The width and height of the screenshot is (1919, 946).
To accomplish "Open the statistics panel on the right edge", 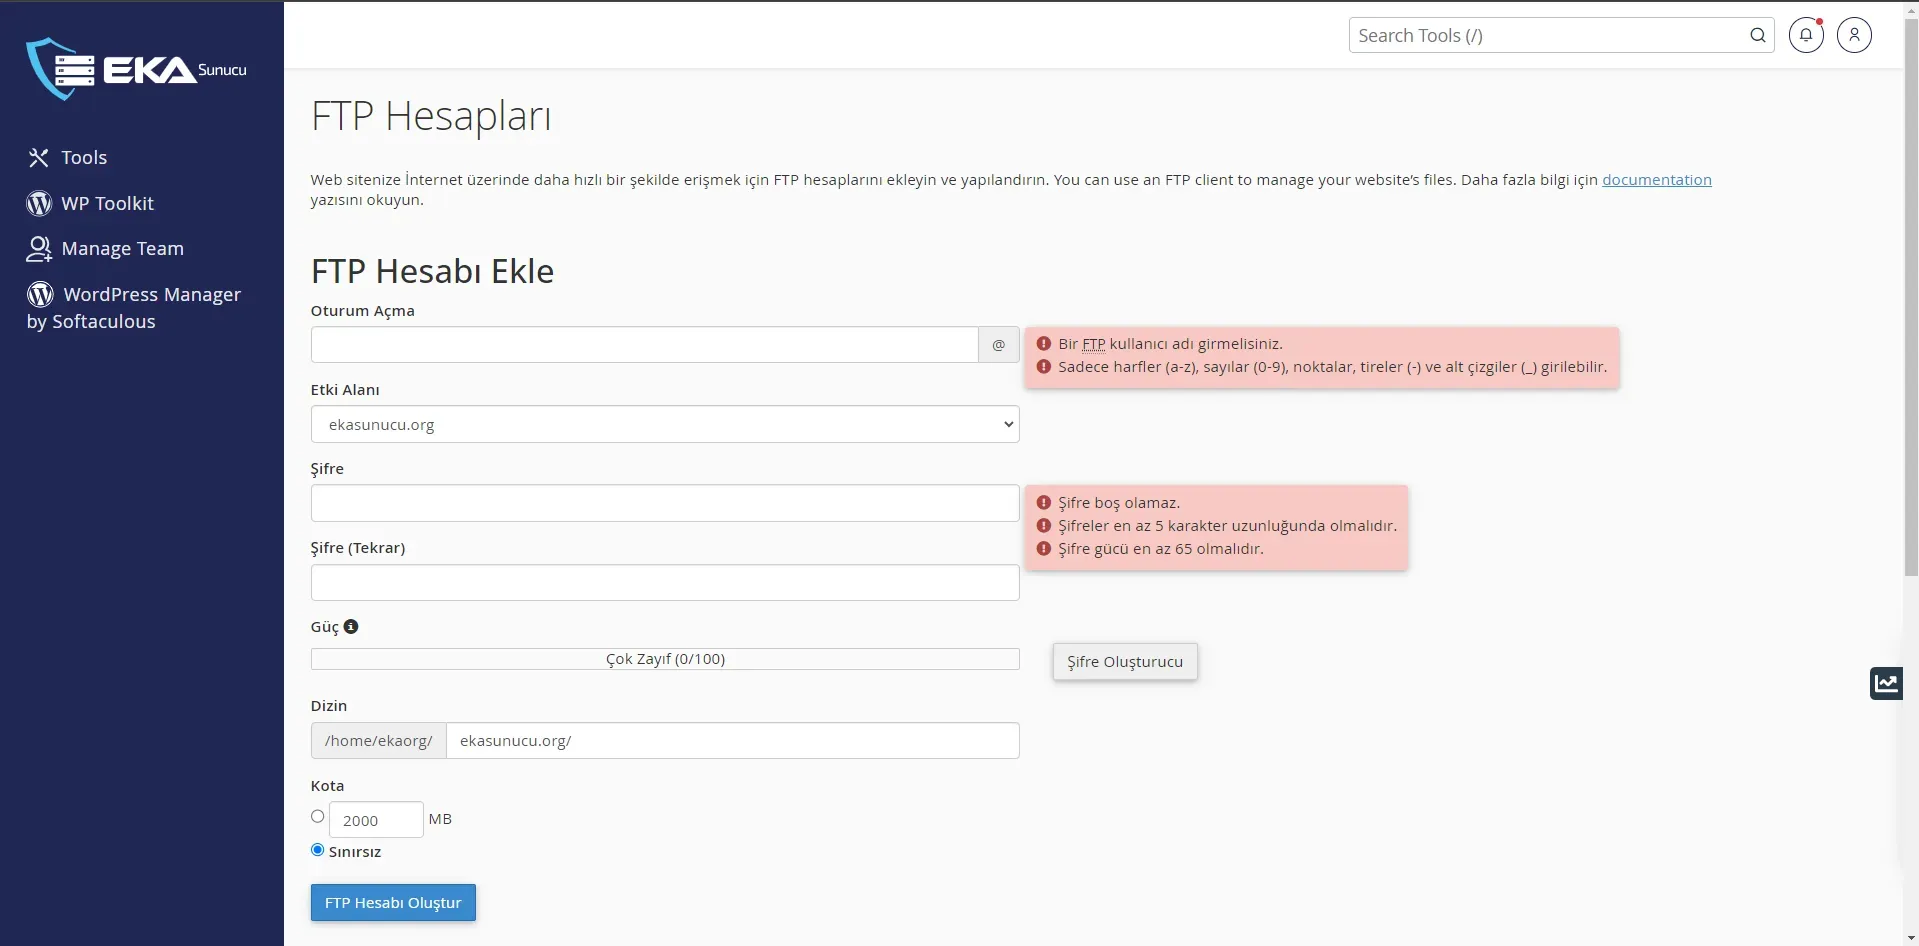I will click(1886, 682).
